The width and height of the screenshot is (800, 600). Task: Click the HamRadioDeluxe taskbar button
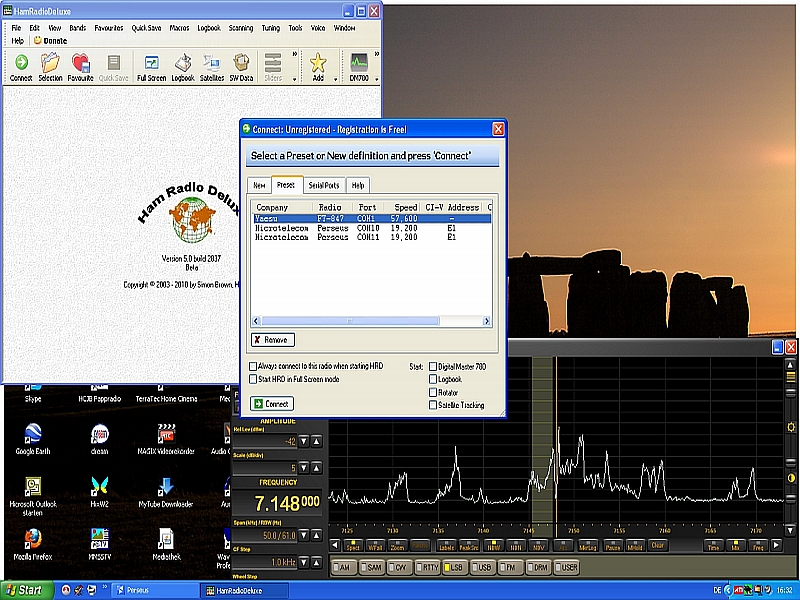245,590
